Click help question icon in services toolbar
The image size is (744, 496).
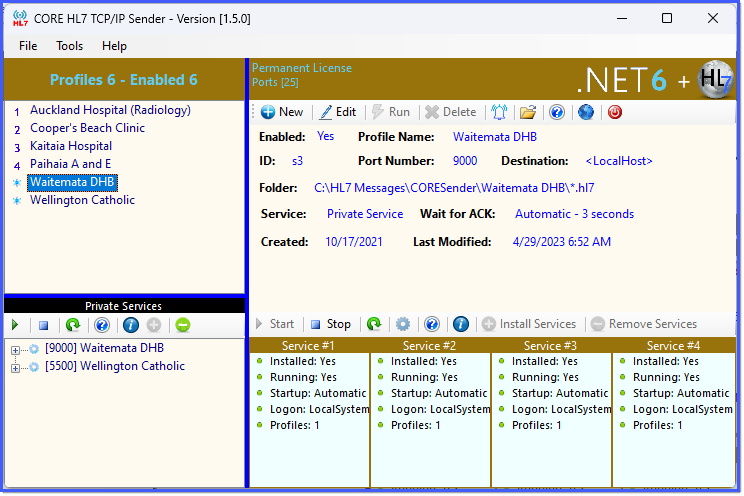point(432,325)
